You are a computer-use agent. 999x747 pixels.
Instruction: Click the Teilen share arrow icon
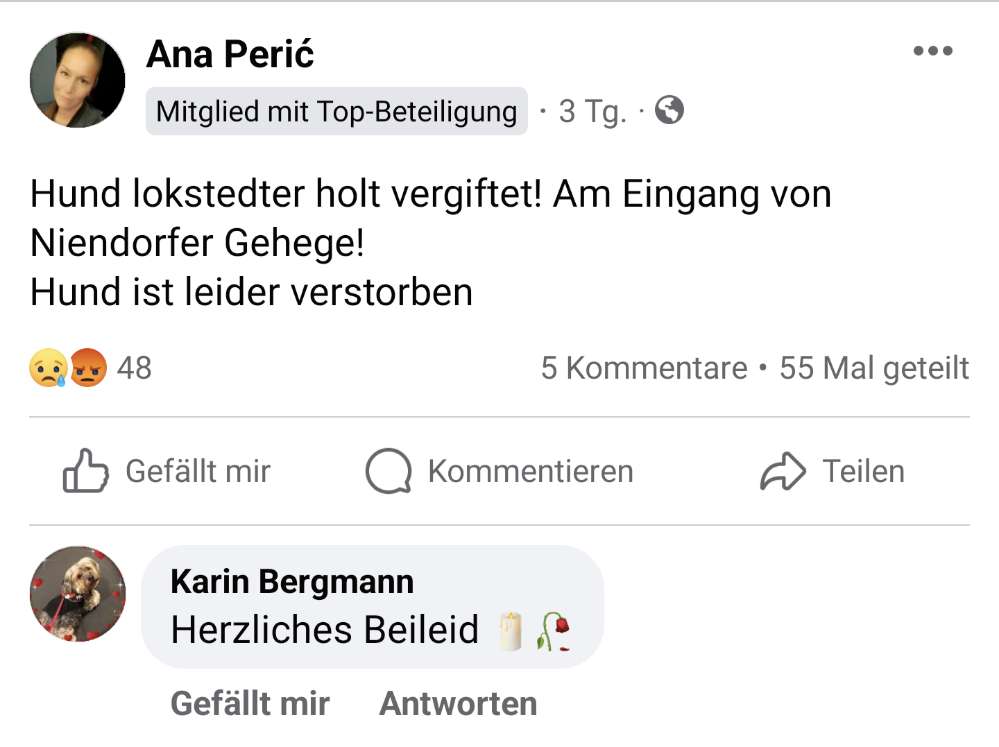coord(786,470)
